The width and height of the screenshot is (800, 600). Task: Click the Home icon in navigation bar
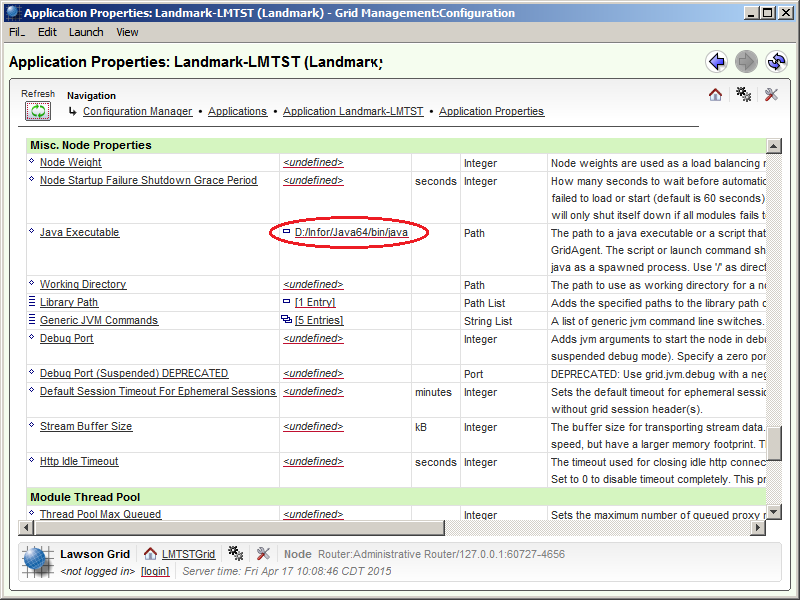716,95
